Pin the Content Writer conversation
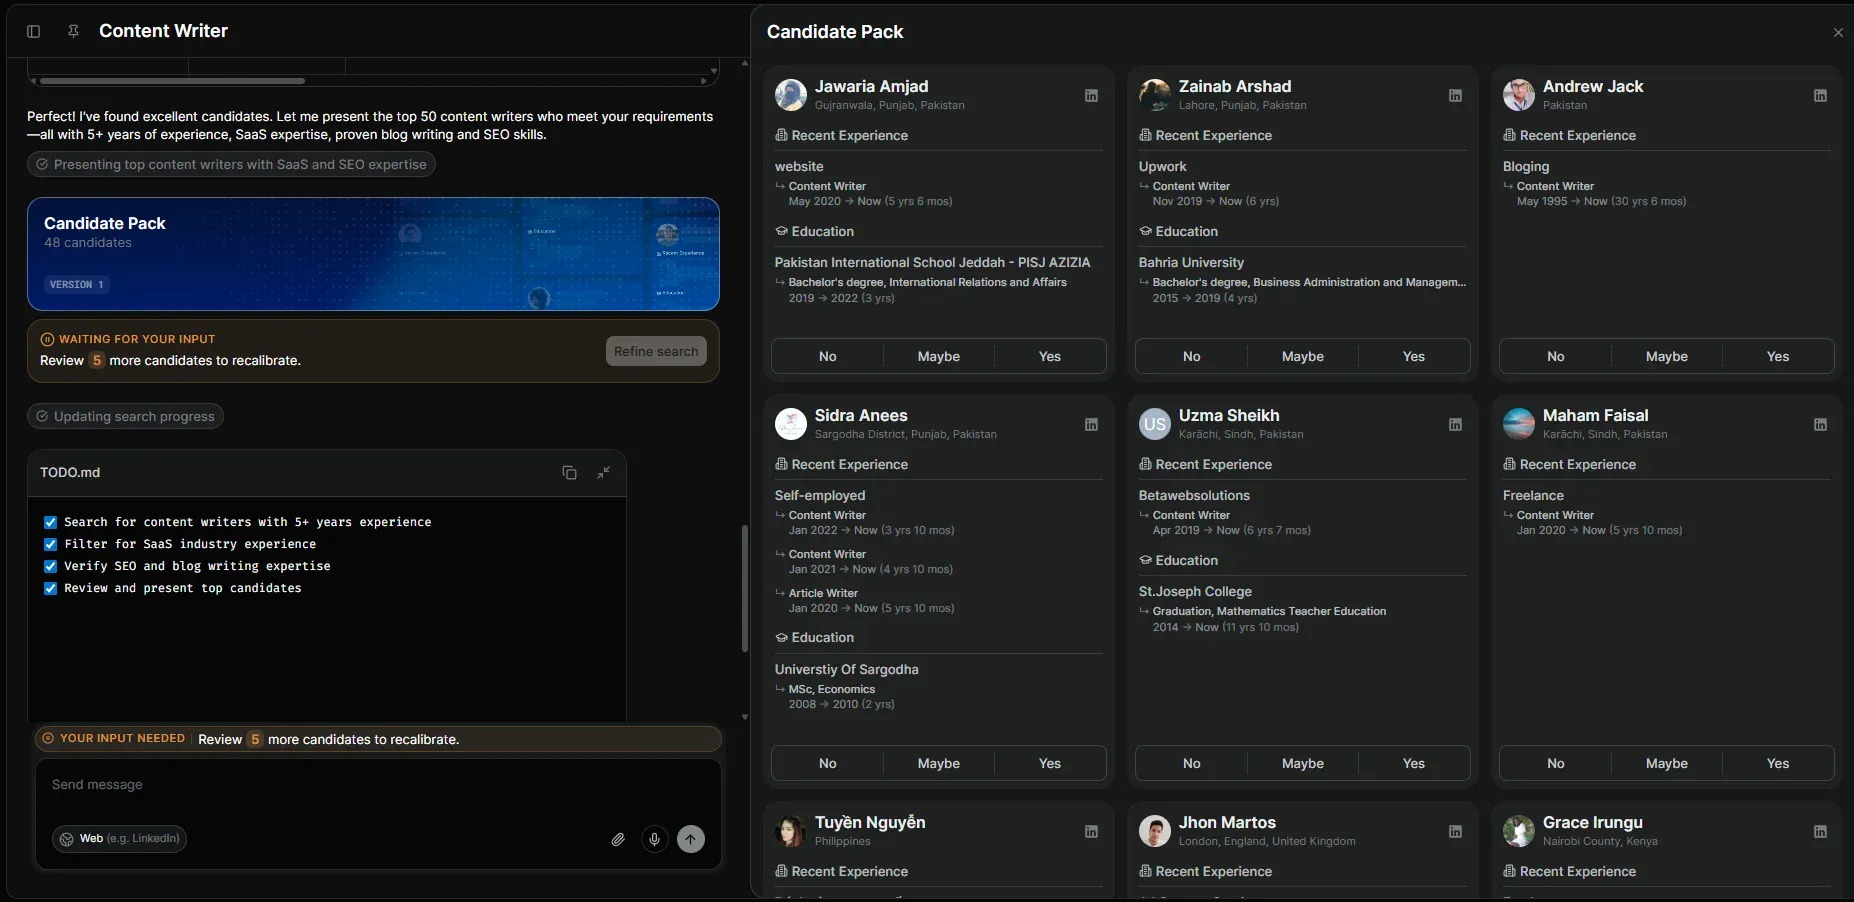1854x902 pixels. coord(73,31)
